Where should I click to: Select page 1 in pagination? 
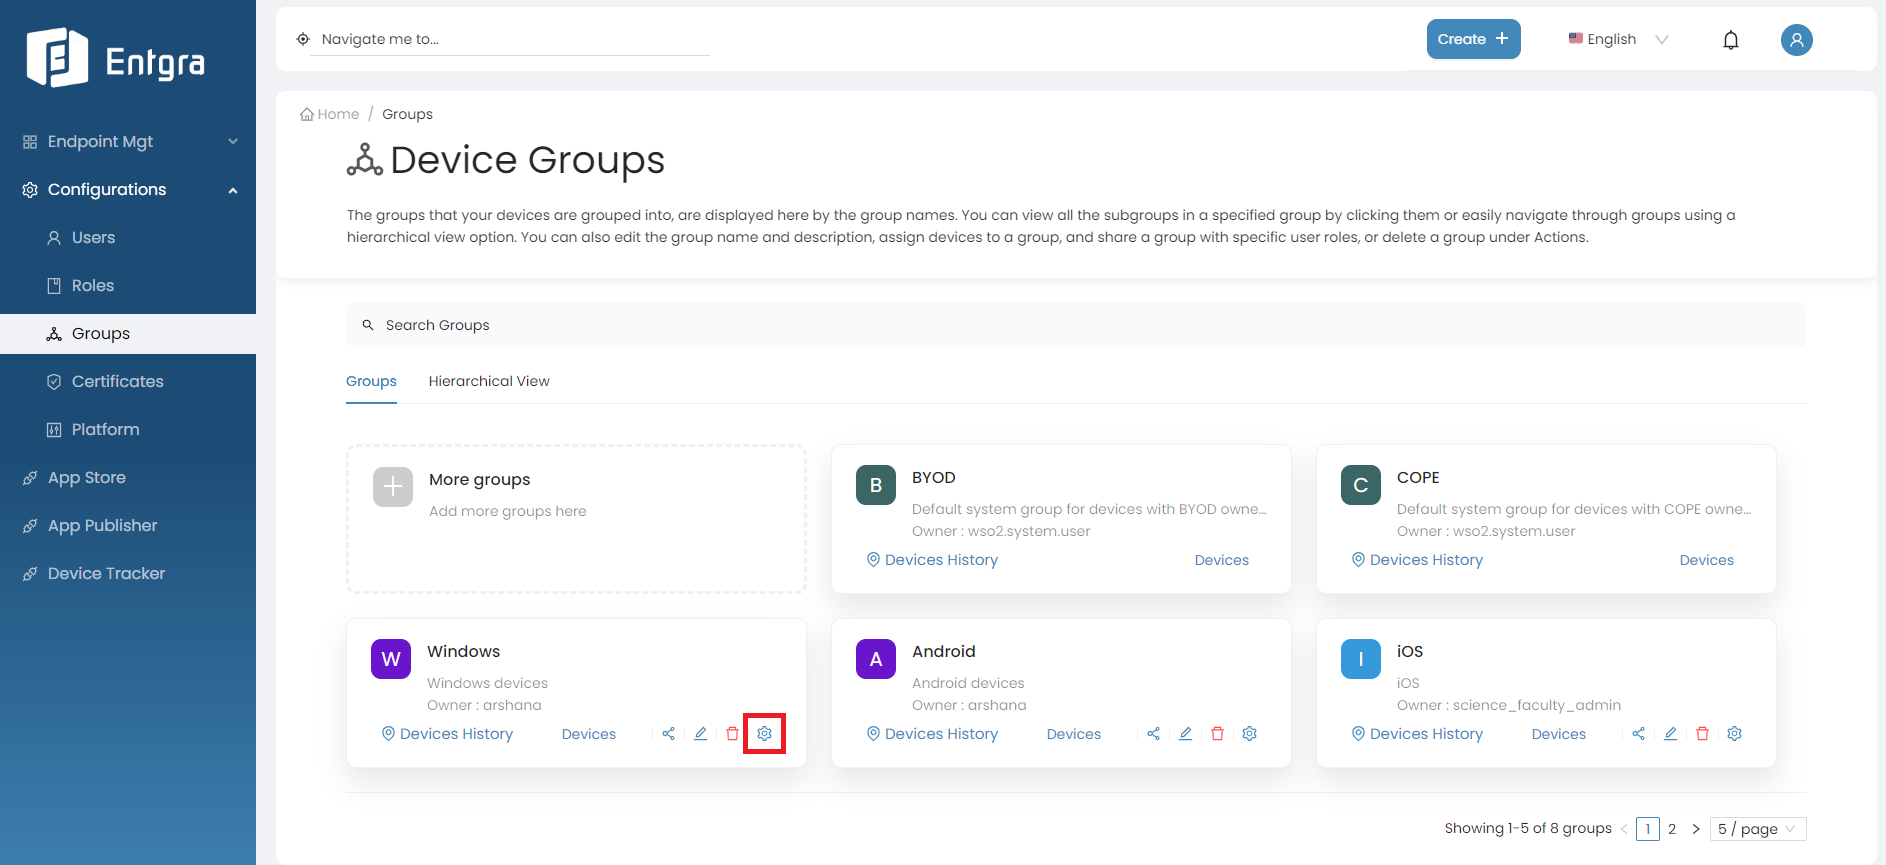[x=1648, y=829]
